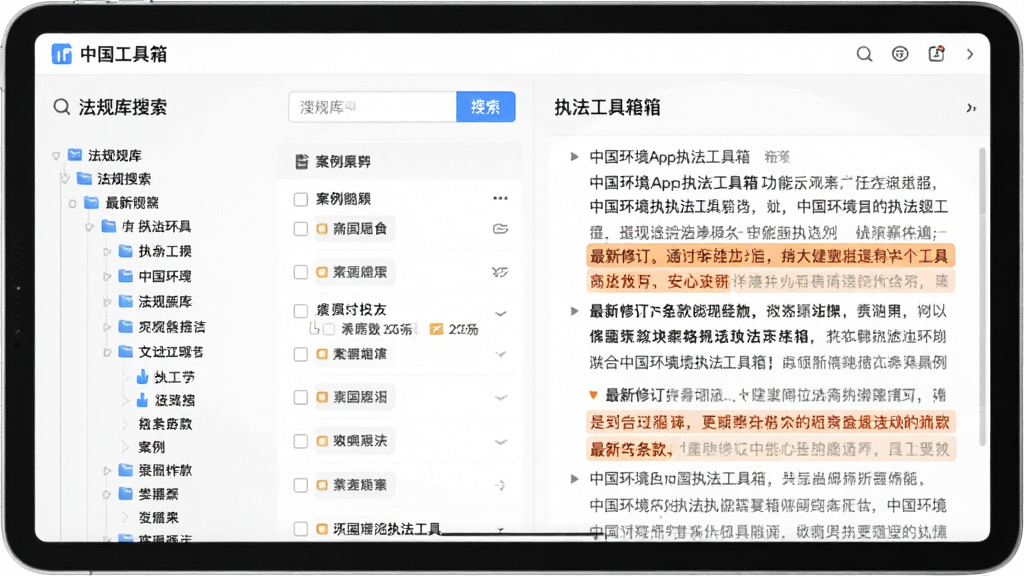Click the right panel vertical scrollbar

click(x=982, y=297)
